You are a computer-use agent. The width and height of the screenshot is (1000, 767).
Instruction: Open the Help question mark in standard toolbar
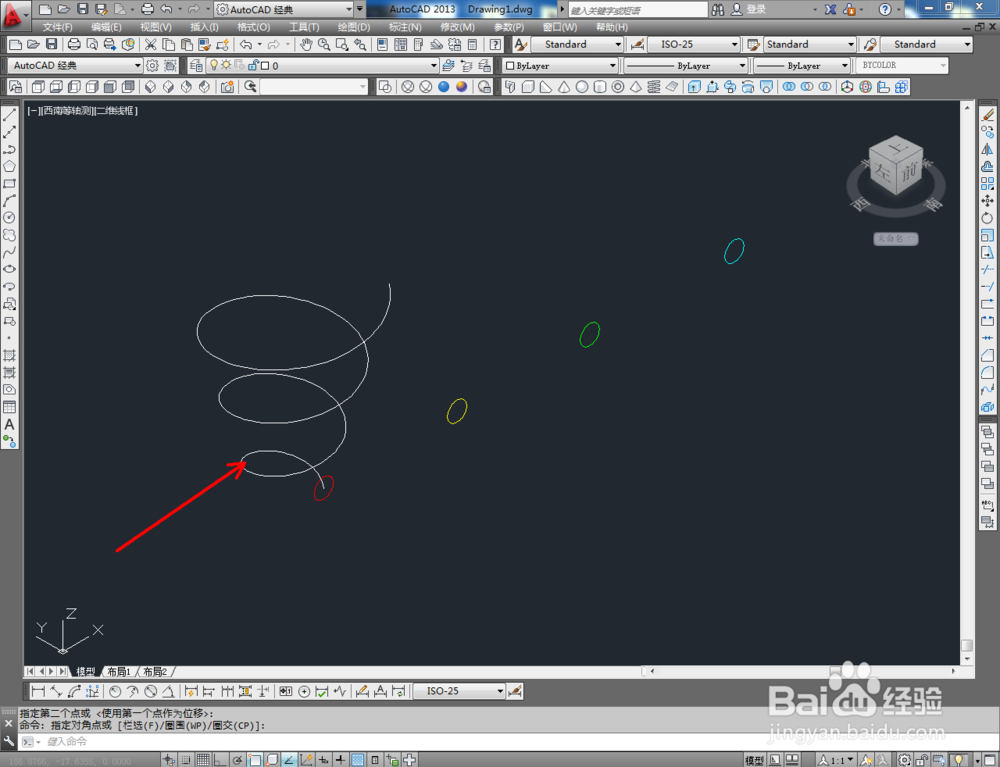click(x=496, y=44)
